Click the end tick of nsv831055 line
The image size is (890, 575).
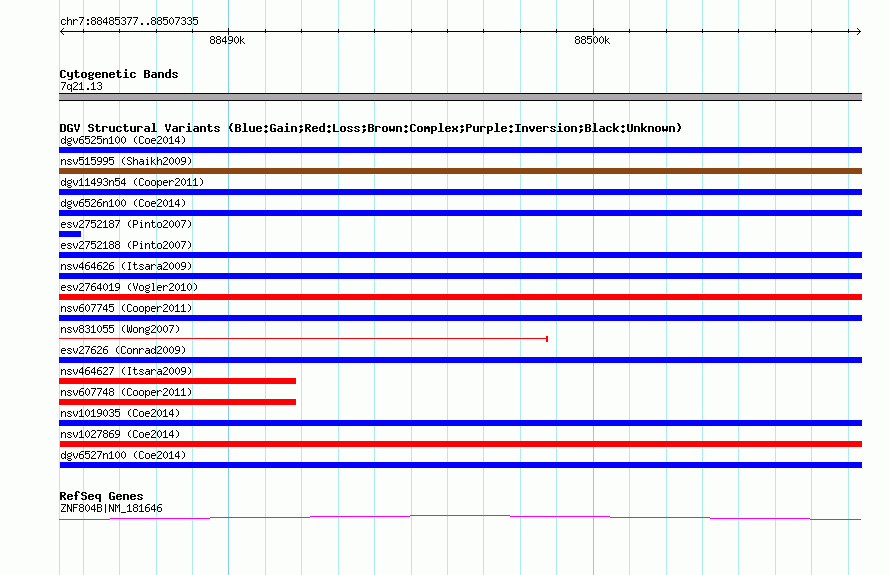[x=547, y=339]
